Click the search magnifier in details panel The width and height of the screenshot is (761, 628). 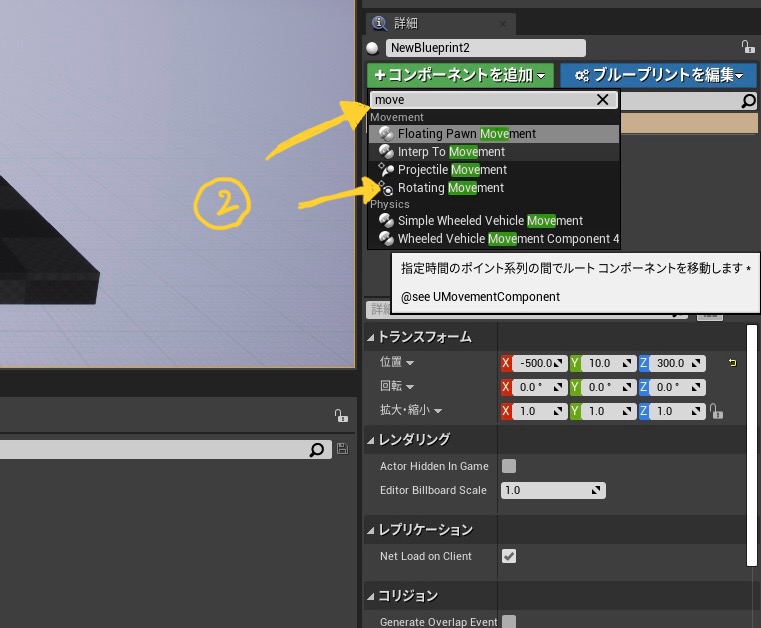[x=748, y=101]
